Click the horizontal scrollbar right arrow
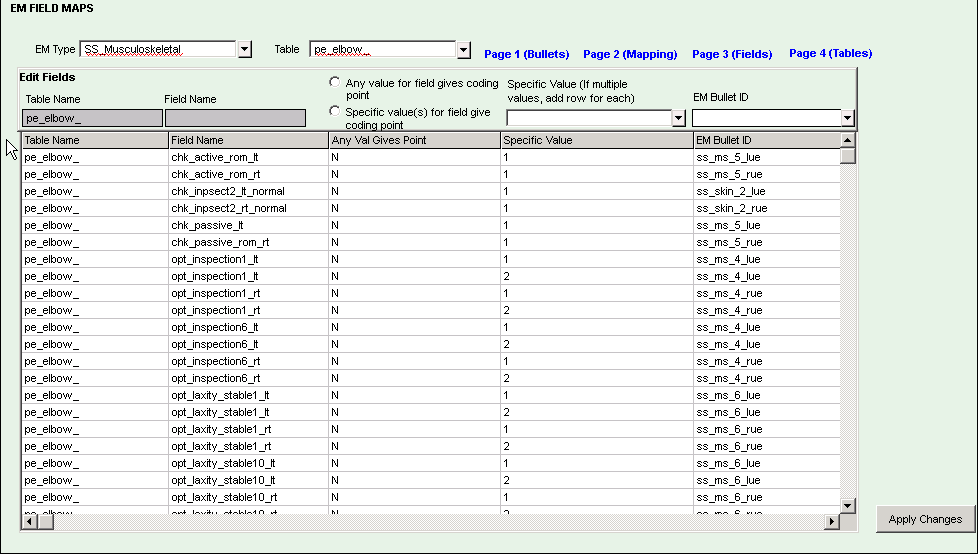 pos(831,521)
